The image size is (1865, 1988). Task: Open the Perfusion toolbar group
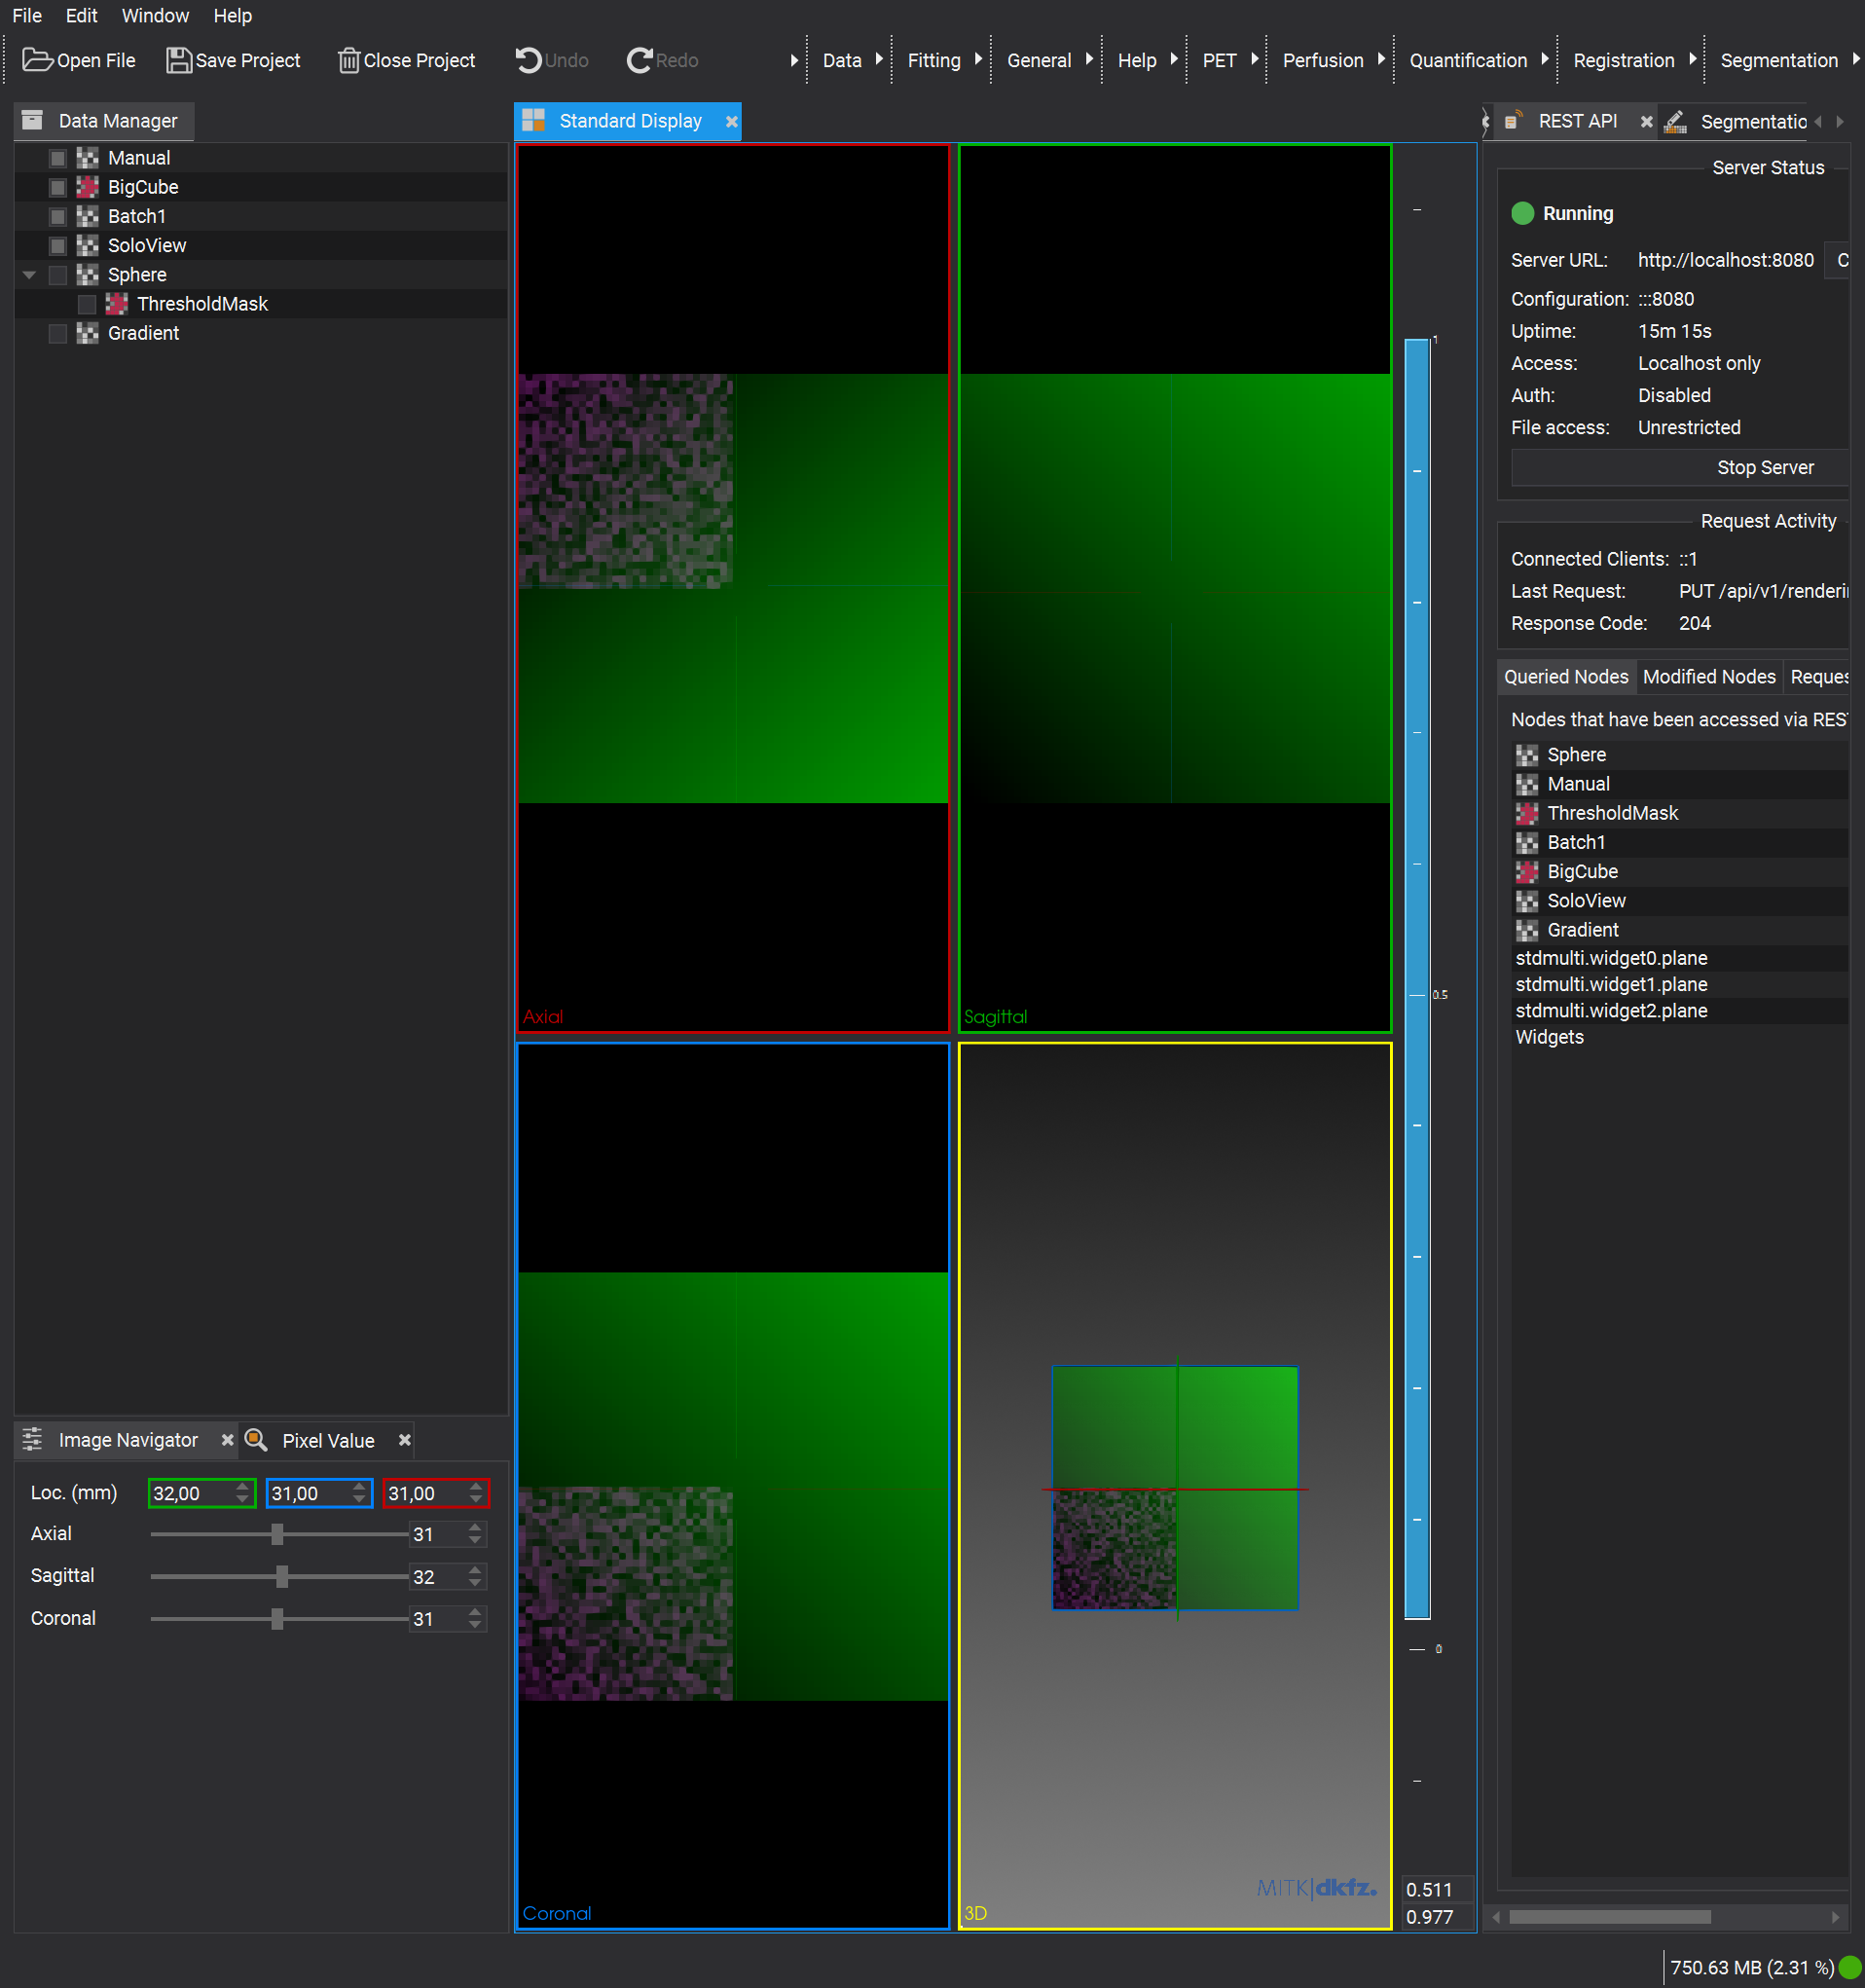click(1322, 60)
